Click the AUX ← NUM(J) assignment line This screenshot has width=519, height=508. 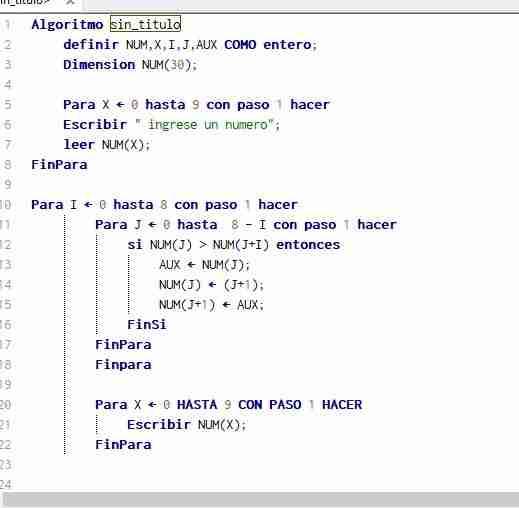[x=204, y=265]
